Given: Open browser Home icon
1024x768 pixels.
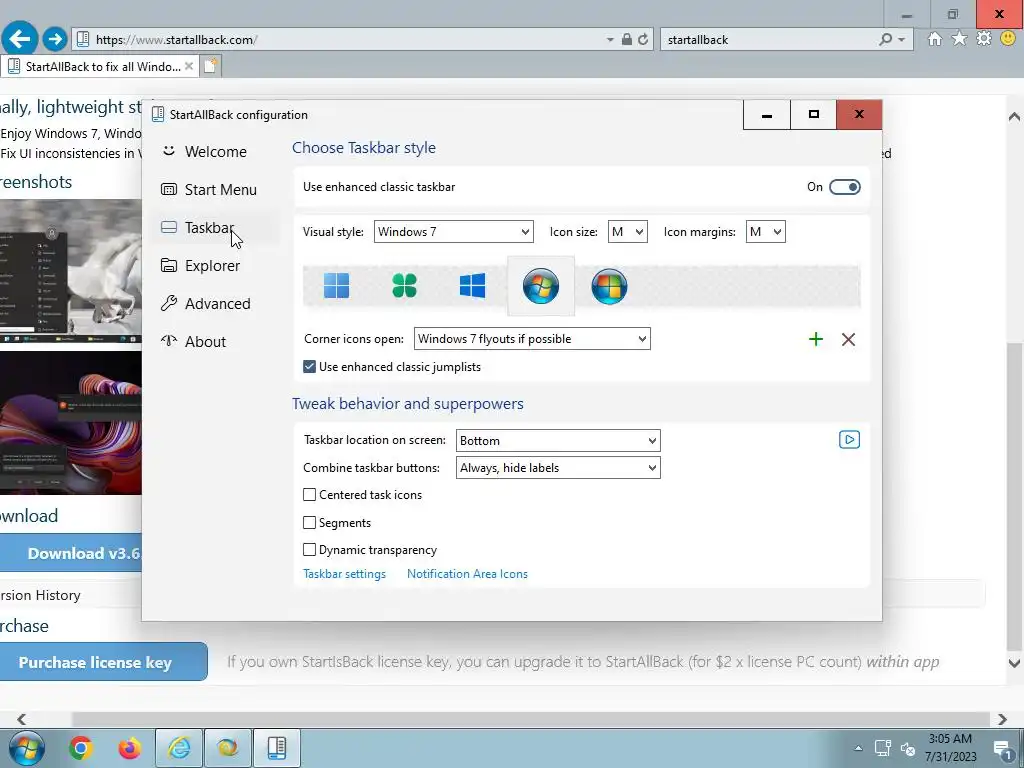Looking at the screenshot, I should tap(935, 39).
